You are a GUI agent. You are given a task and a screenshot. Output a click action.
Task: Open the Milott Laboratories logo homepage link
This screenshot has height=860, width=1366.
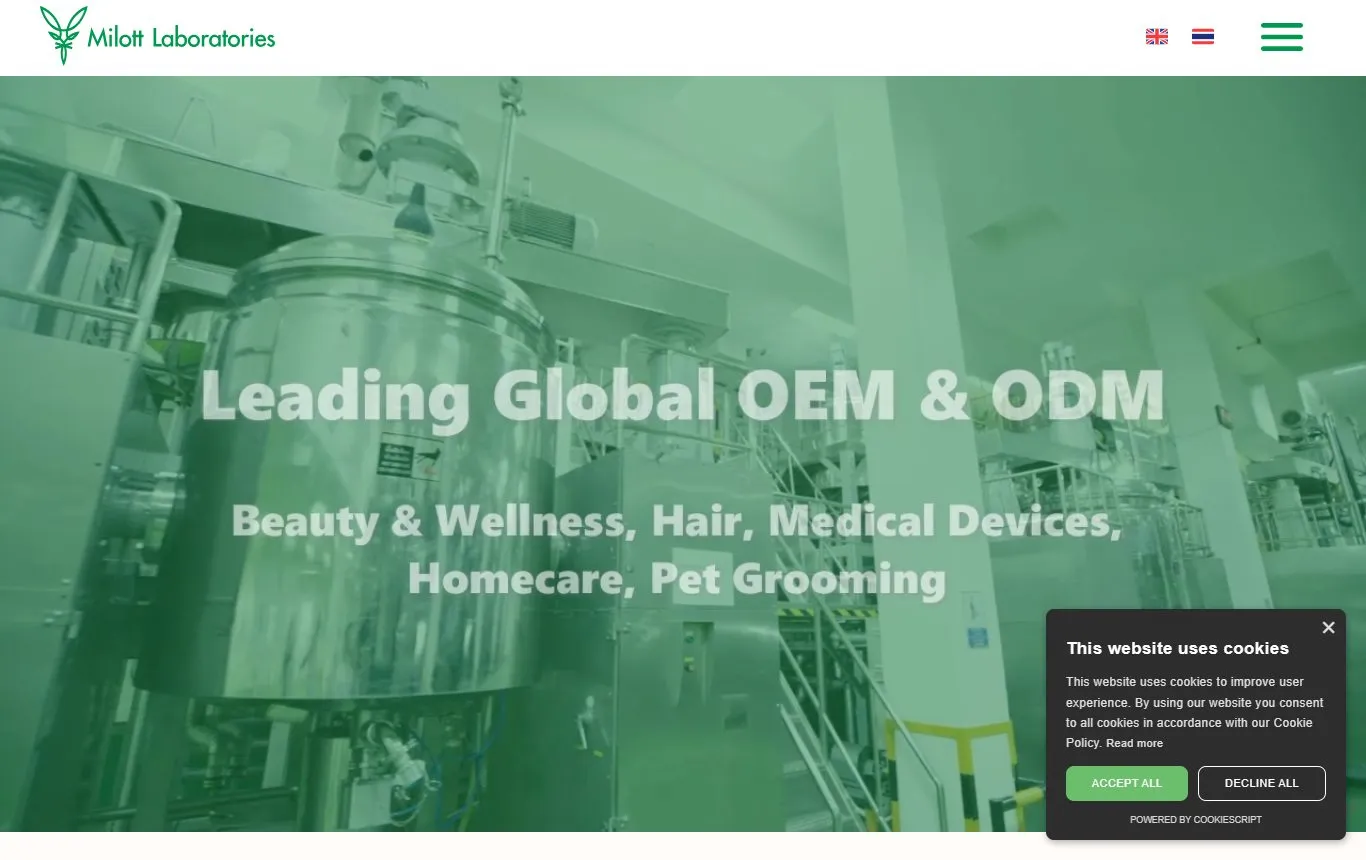point(157,36)
